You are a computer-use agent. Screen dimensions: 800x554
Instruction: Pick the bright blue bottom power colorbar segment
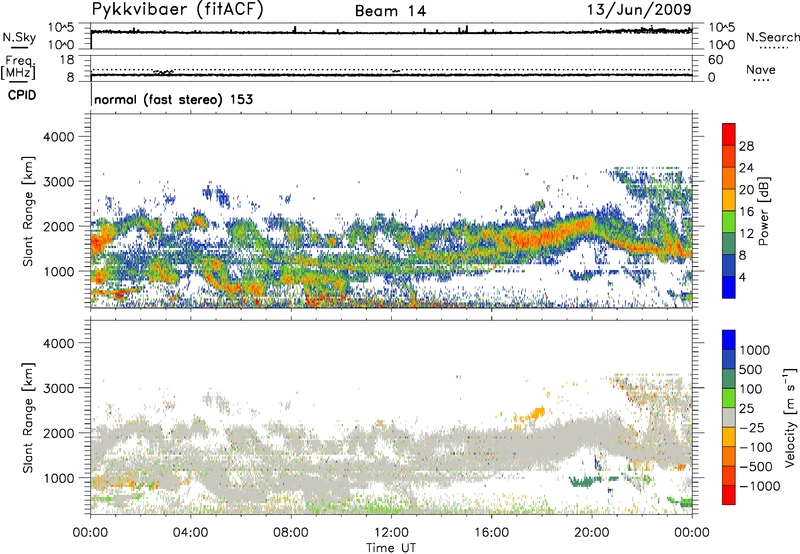pos(729,287)
